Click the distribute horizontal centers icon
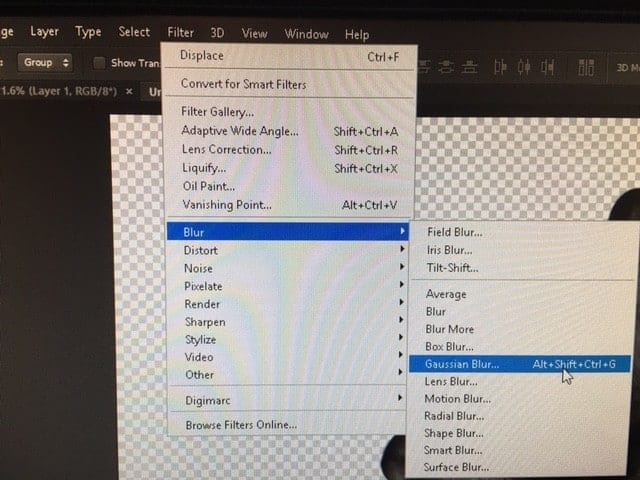The image size is (640, 480). pos(521,67)
